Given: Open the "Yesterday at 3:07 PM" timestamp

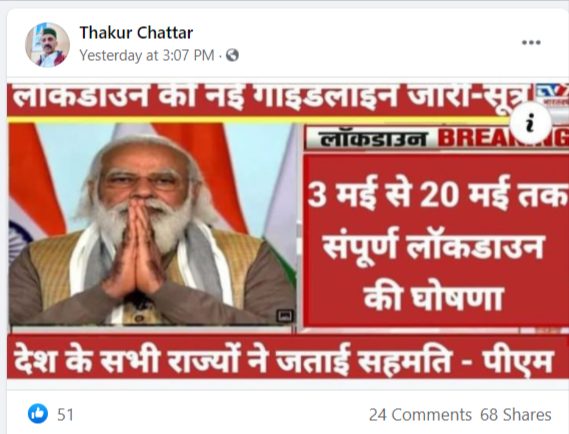Looking at the screenshot, I should [147, 56].
